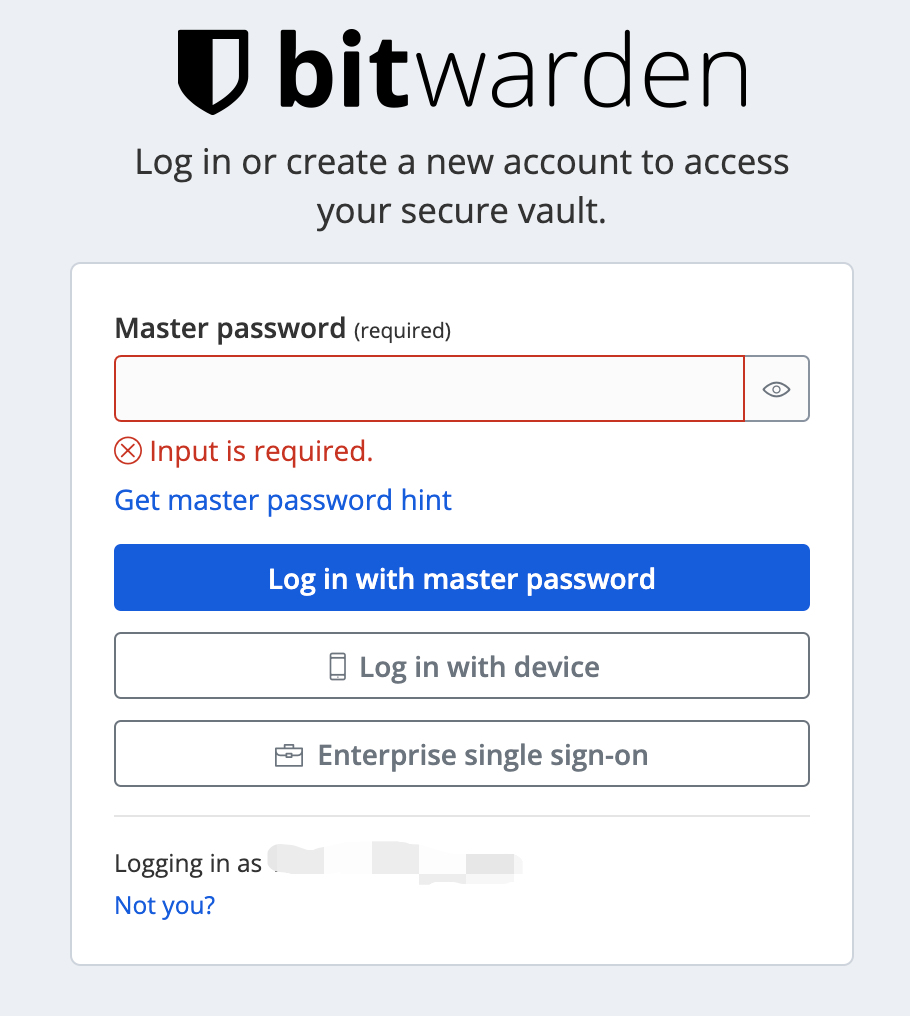
Task: Choose "Log in with device"
Action: point(462,665)
